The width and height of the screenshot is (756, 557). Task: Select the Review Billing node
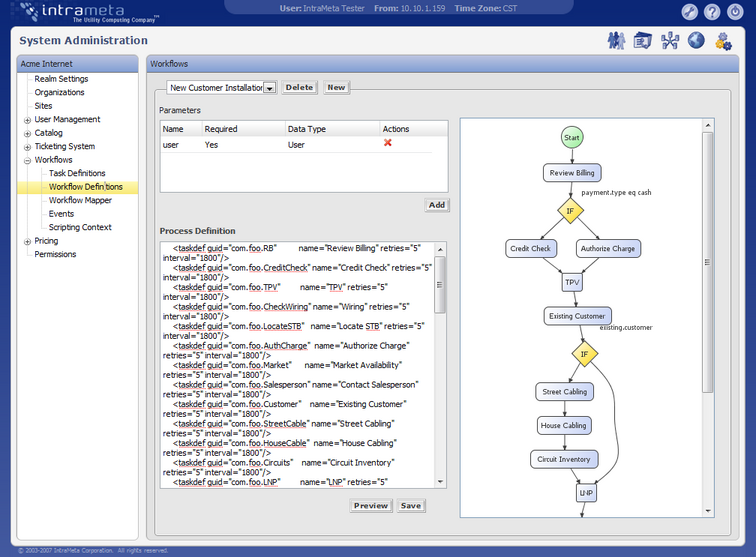572,173
